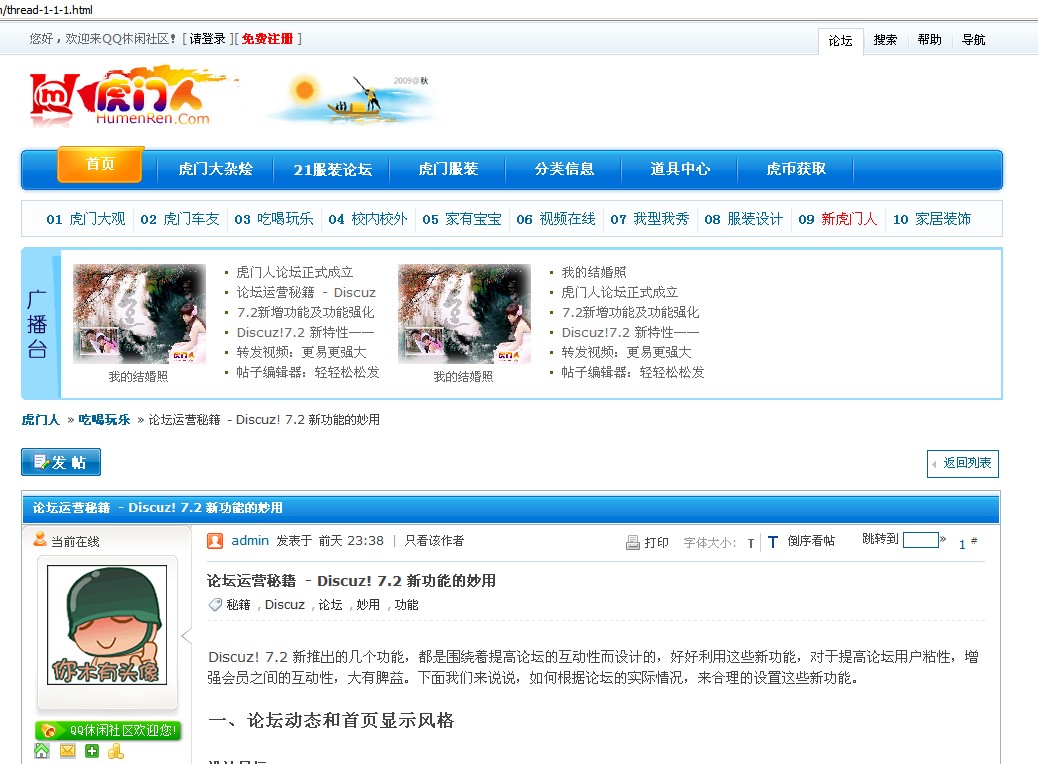The width and height of the screenshot is (1038, 764).
Task: Click the house icon below the avatar
Action: pos(42,751)
